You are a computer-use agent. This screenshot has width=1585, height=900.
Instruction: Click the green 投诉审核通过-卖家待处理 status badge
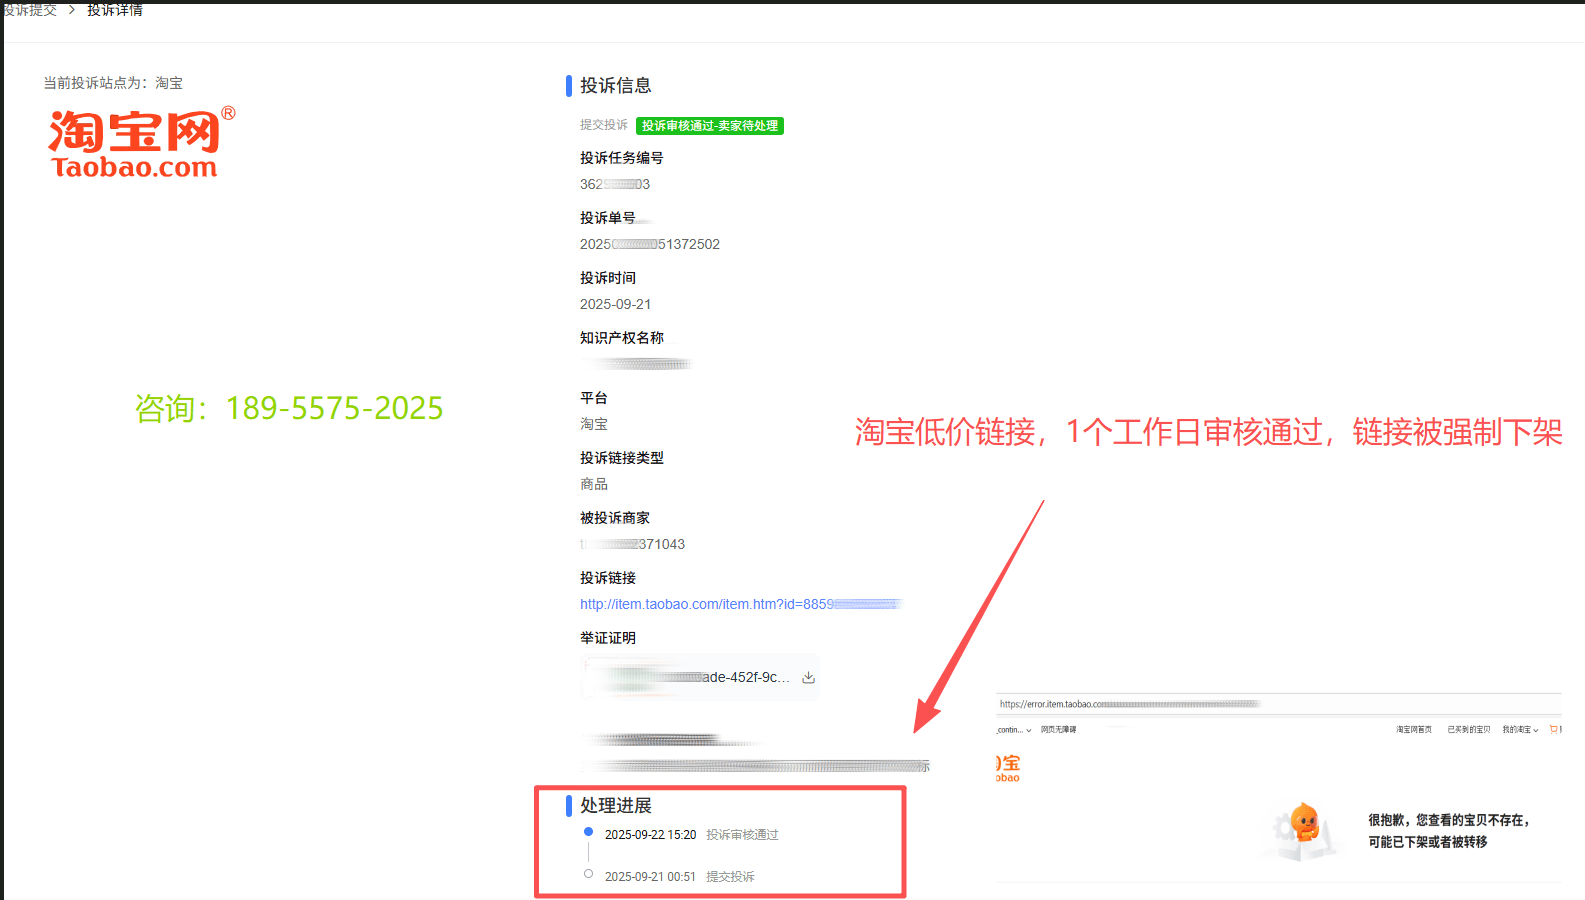click(709, 126)
